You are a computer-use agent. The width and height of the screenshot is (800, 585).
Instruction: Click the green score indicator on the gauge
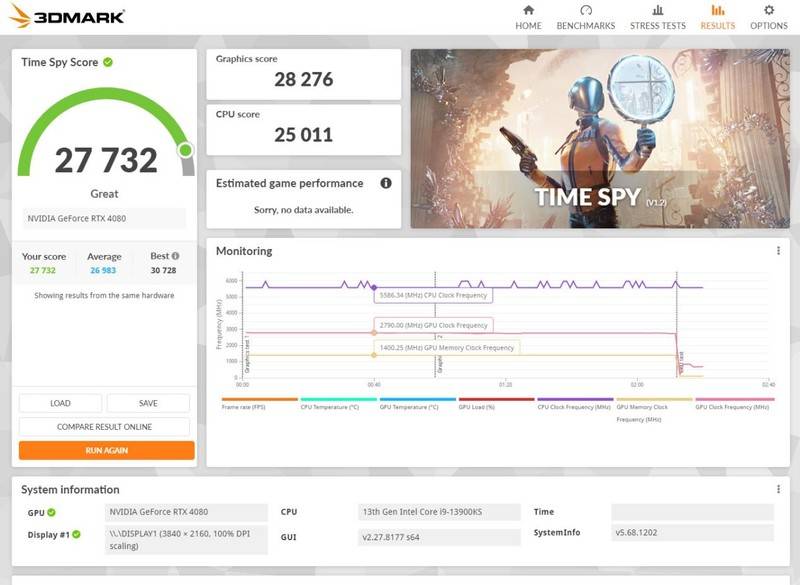(x=185, y=150)
